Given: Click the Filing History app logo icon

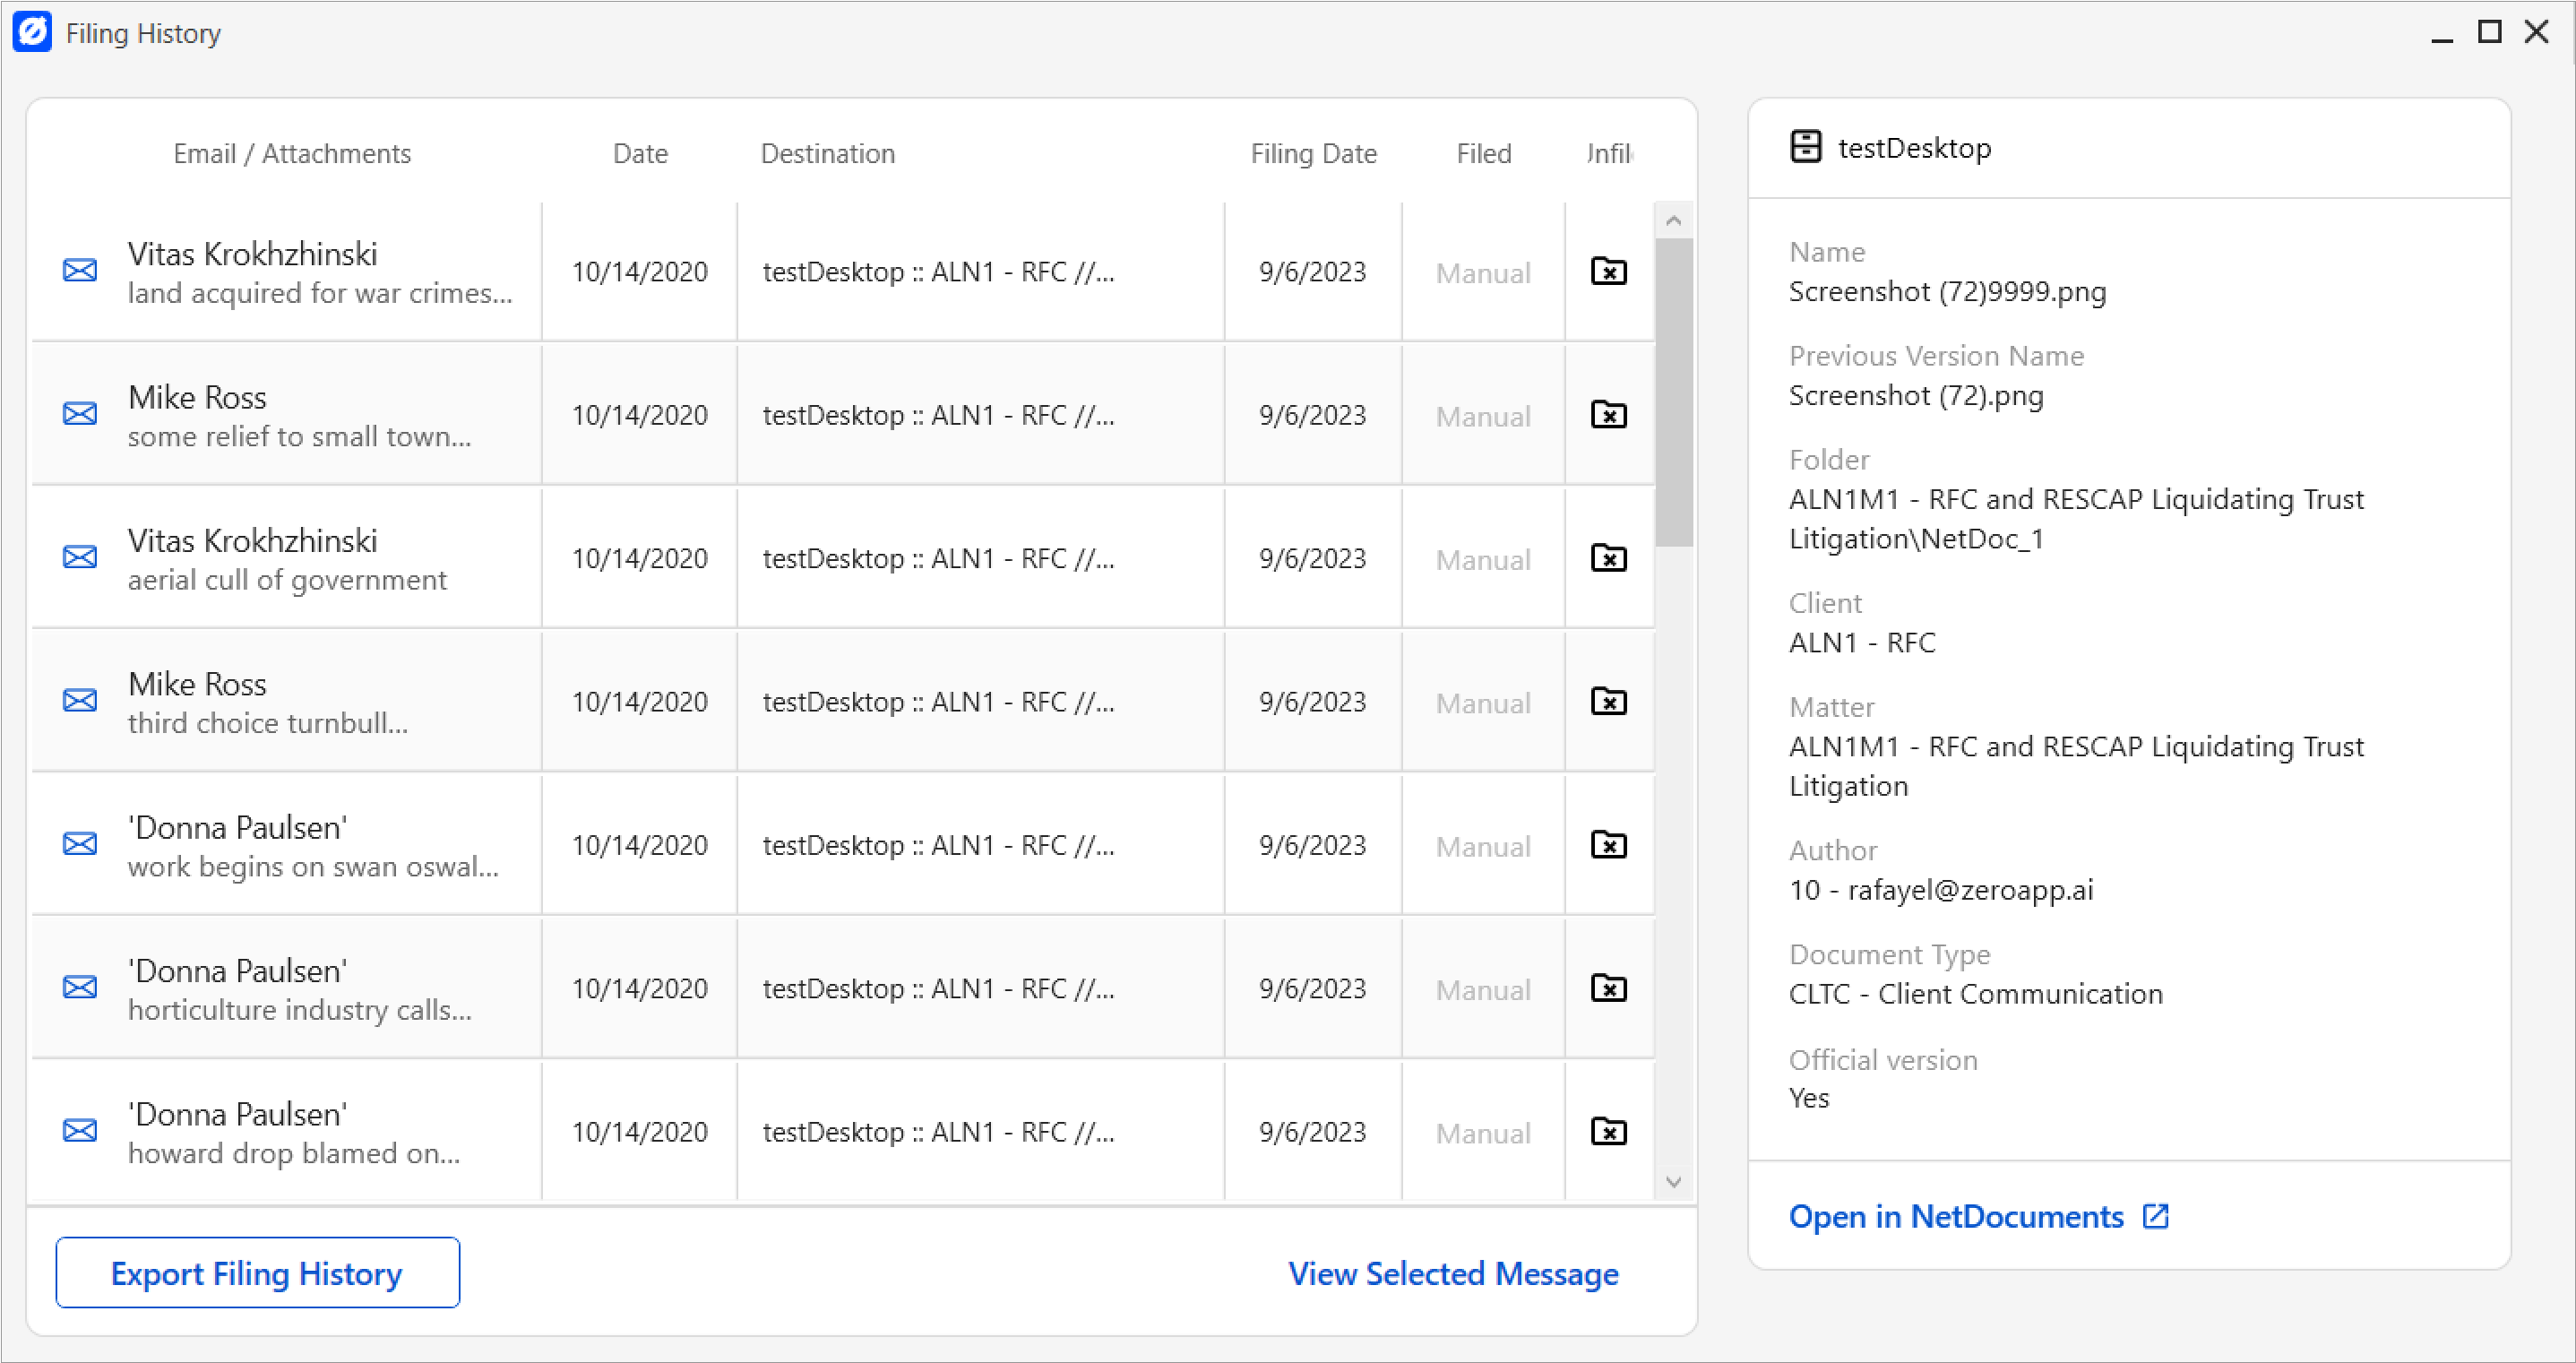Looking at the screenshot, I should pyautogui.click(x=32, y=32).
